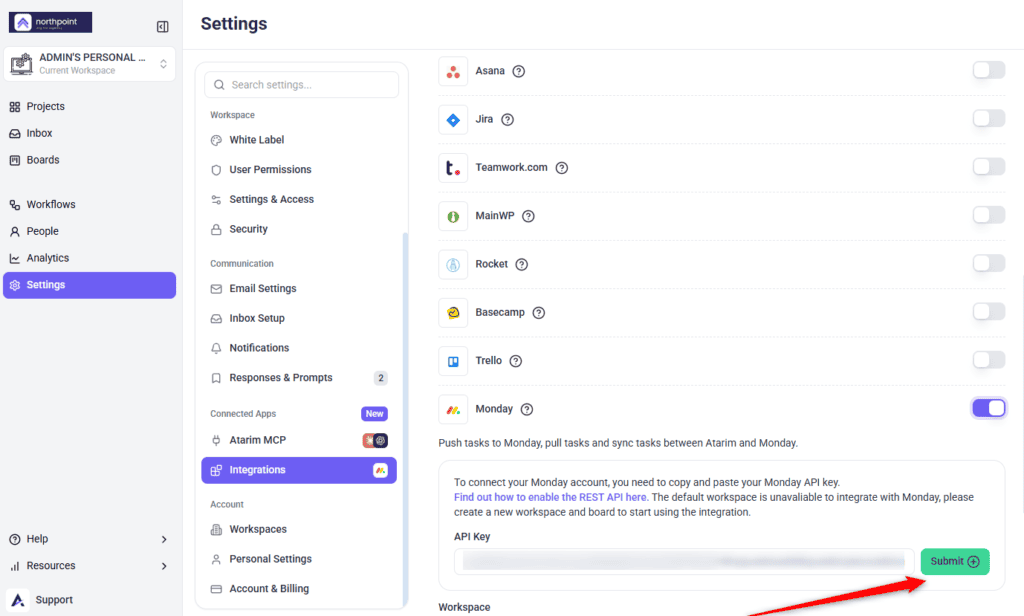Expand the Help submenu arrow

(x=164, y=540)
